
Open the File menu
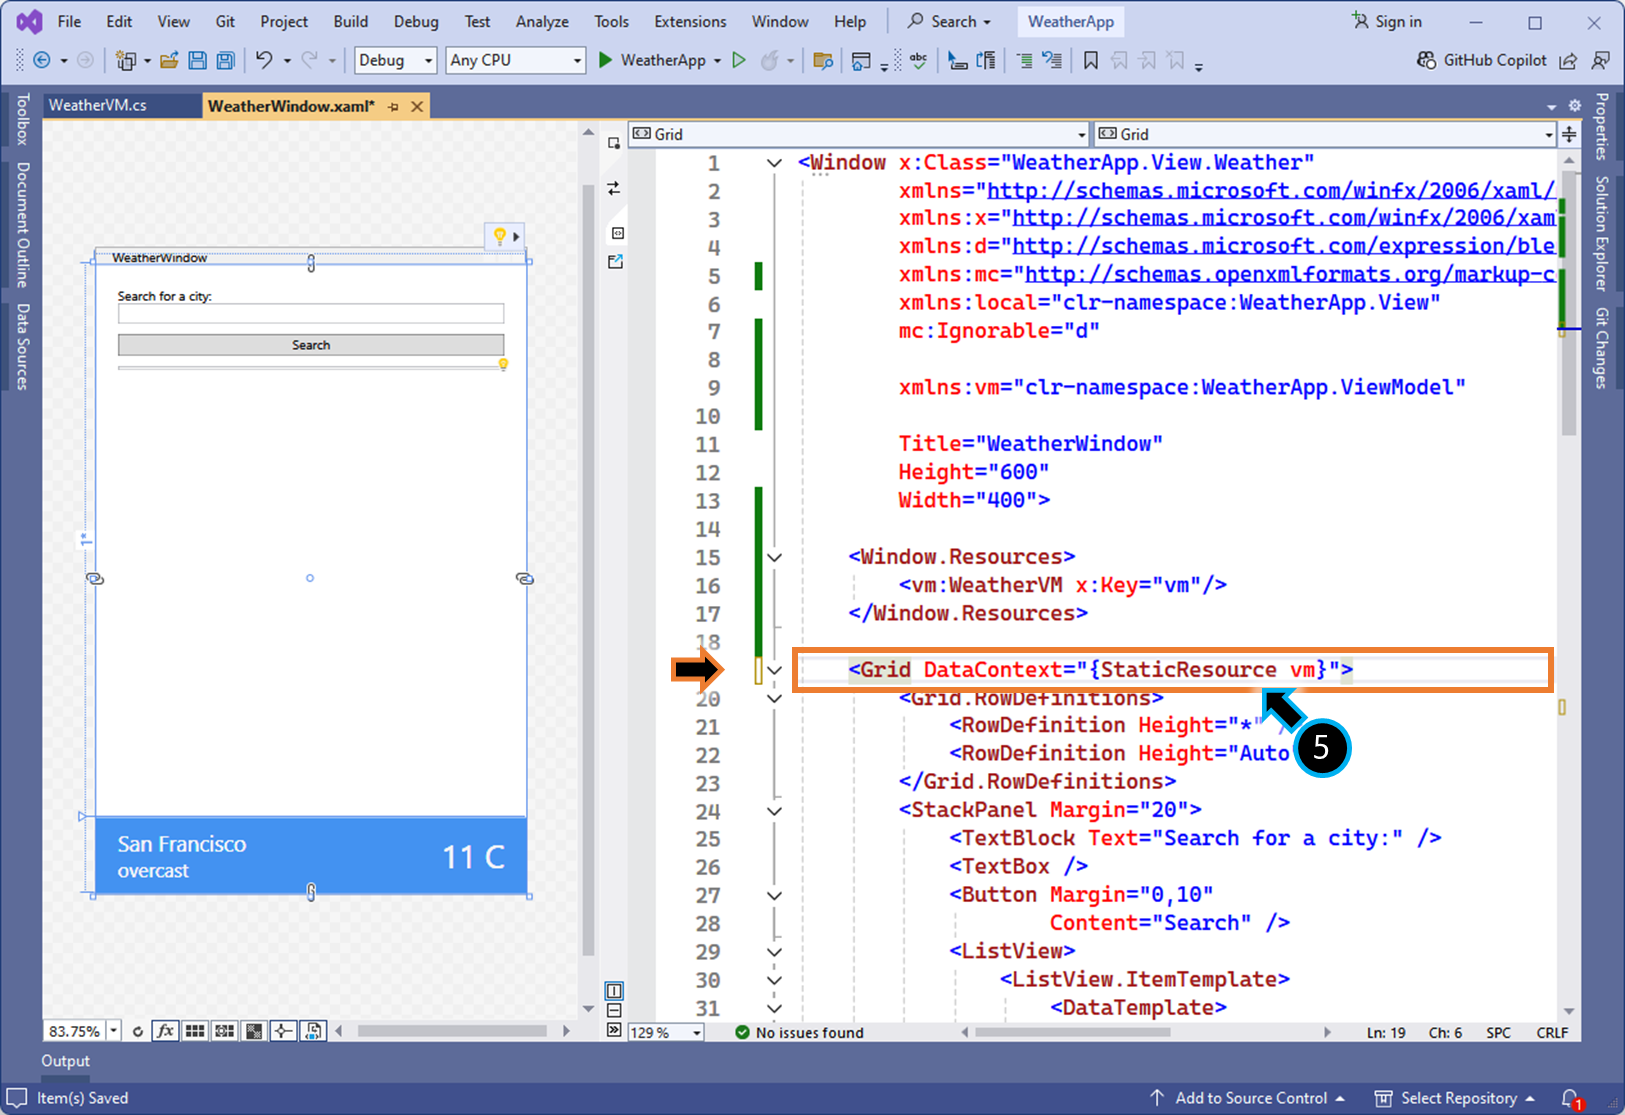coord(70,21)
